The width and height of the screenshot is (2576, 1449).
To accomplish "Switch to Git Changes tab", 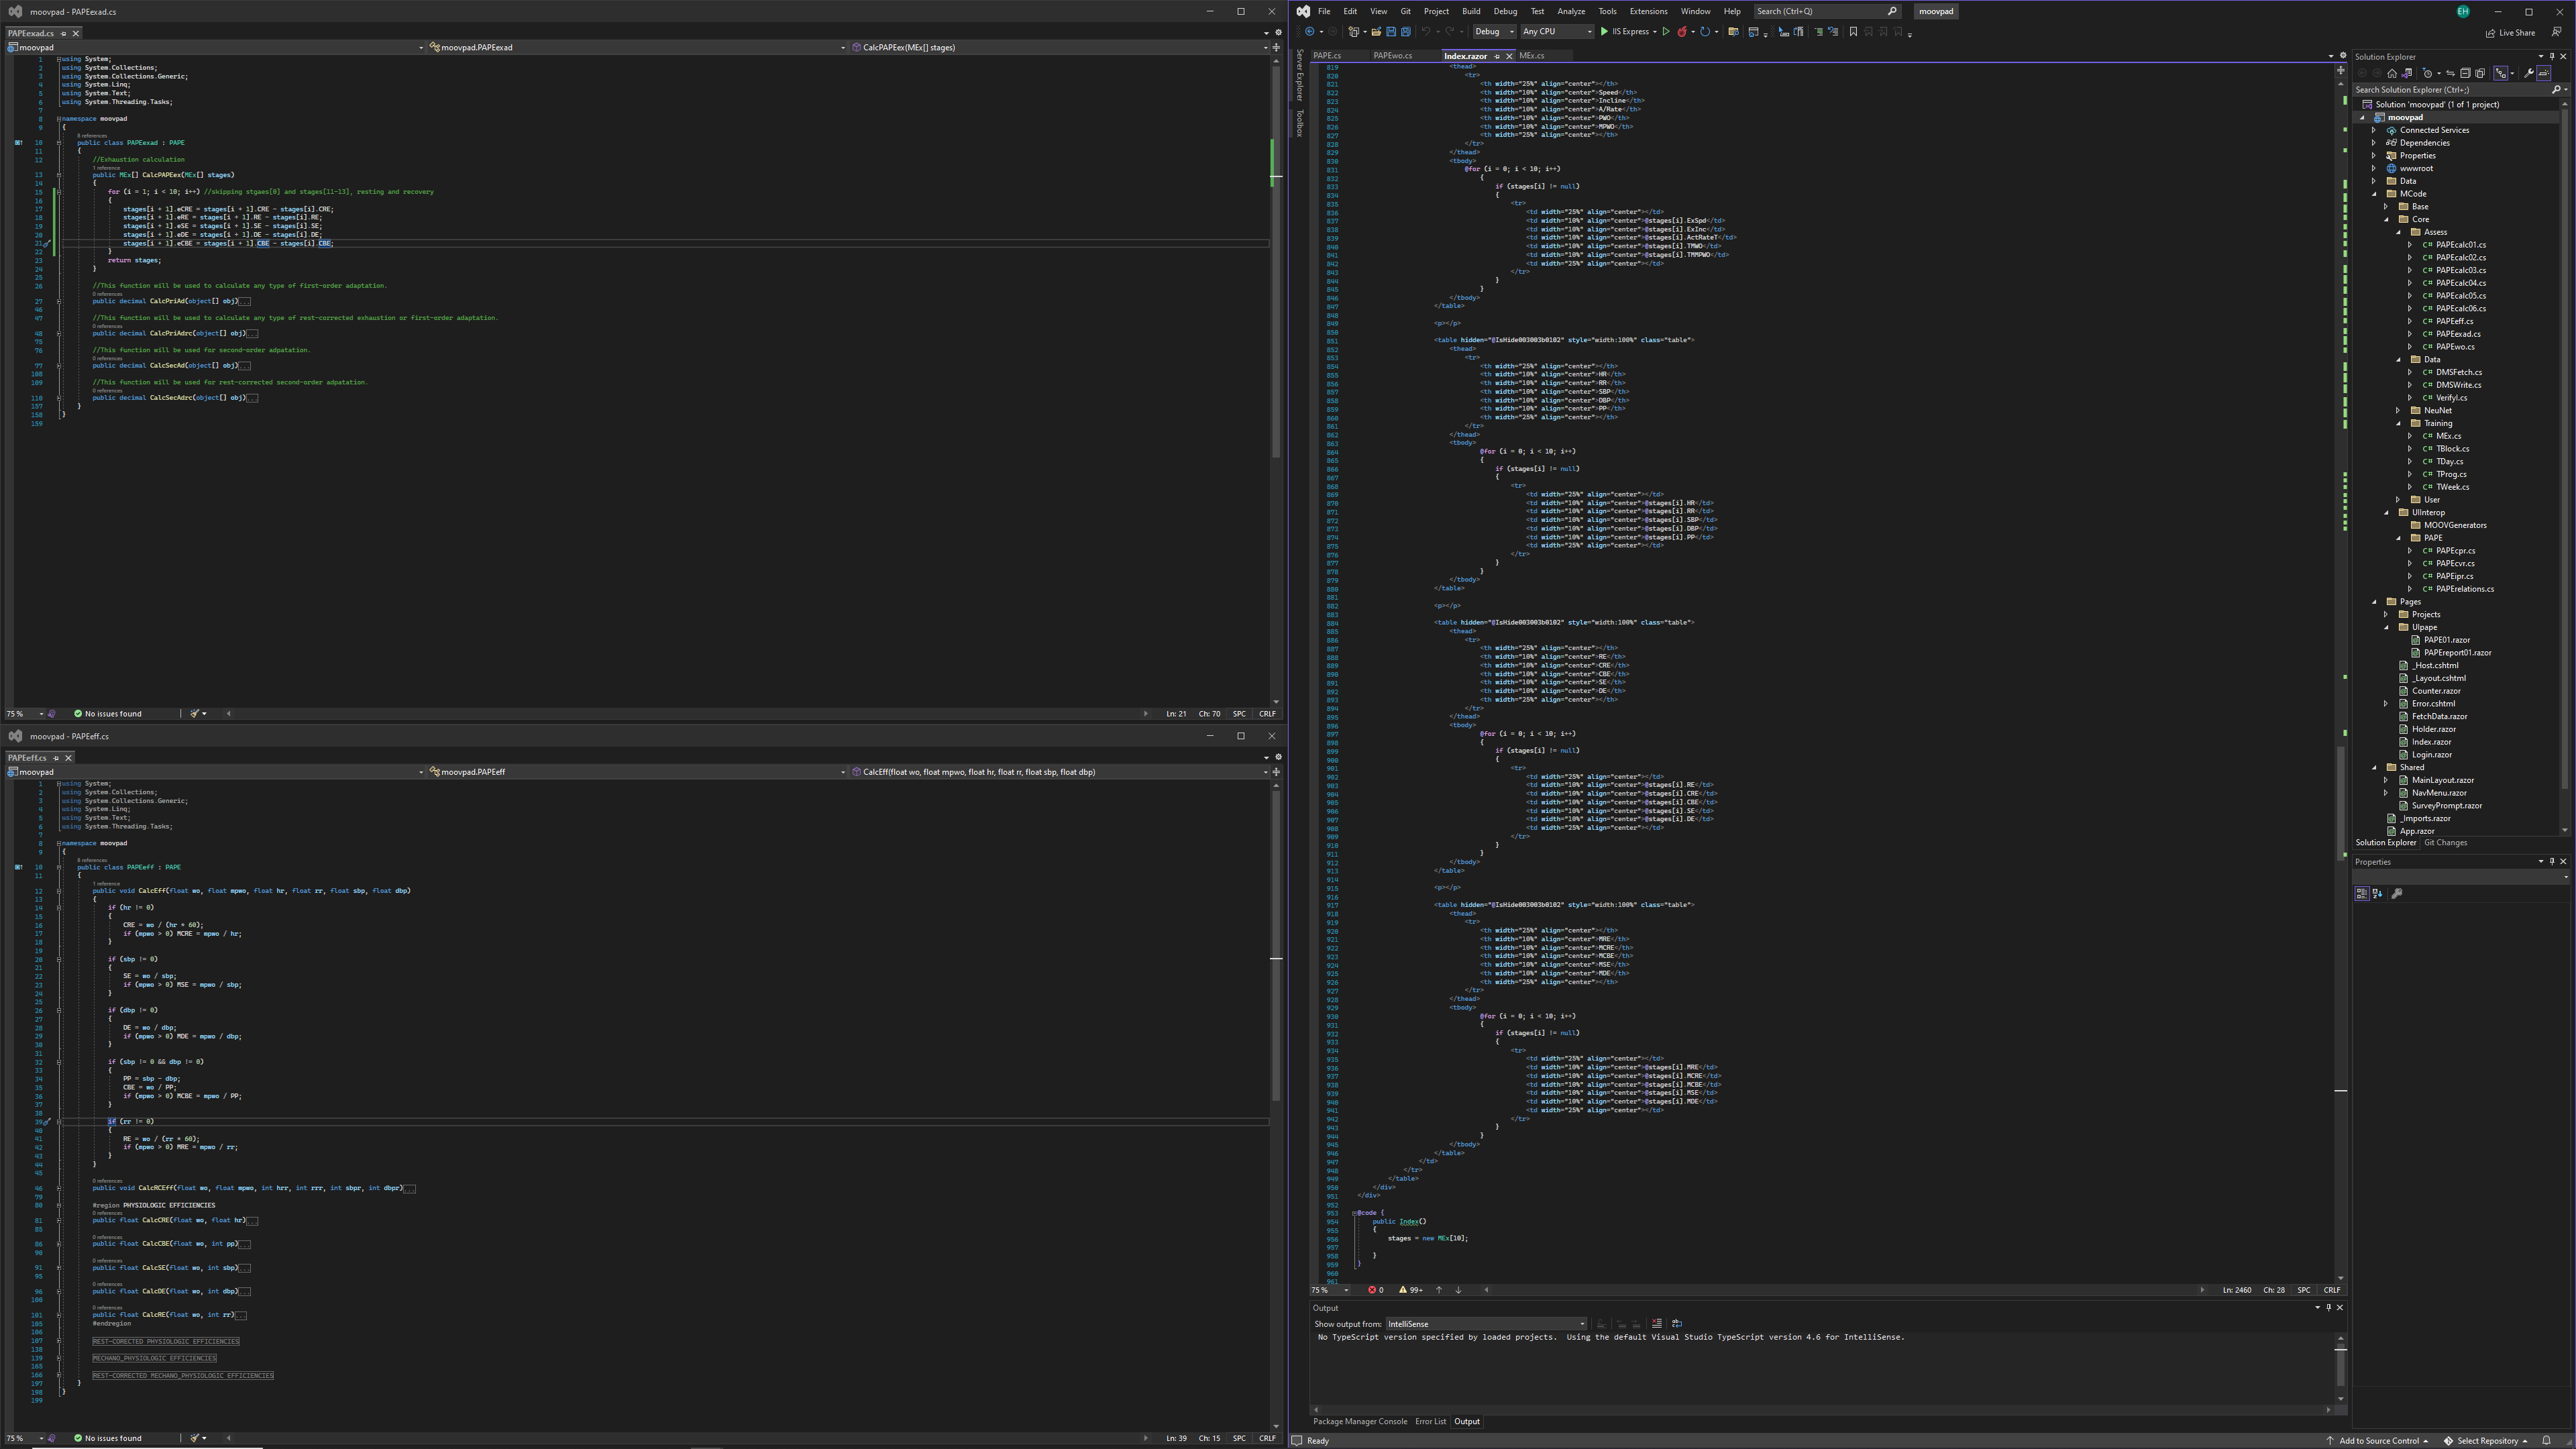I will click(x=2445, y=843).
